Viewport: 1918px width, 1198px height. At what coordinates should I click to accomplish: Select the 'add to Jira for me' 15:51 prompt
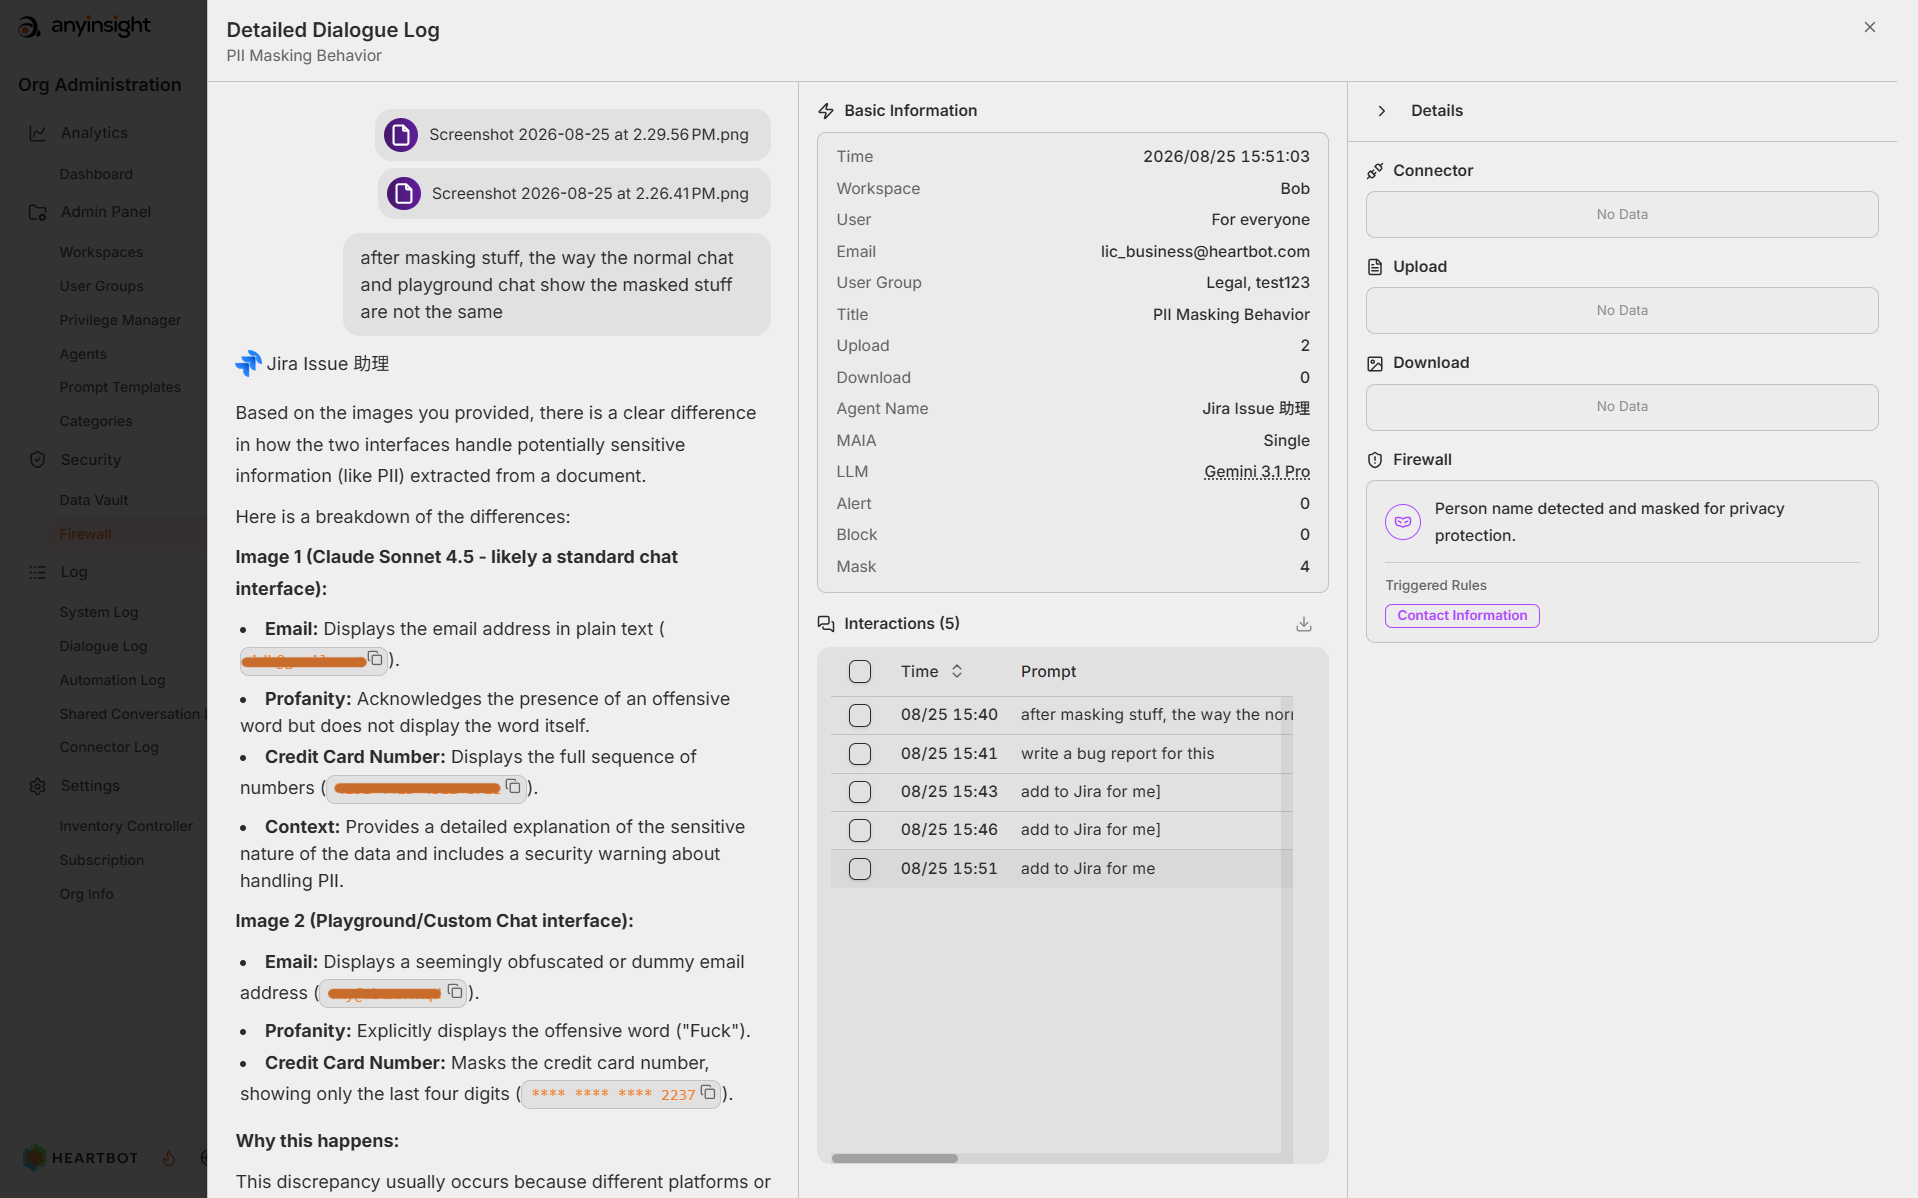1088,869
